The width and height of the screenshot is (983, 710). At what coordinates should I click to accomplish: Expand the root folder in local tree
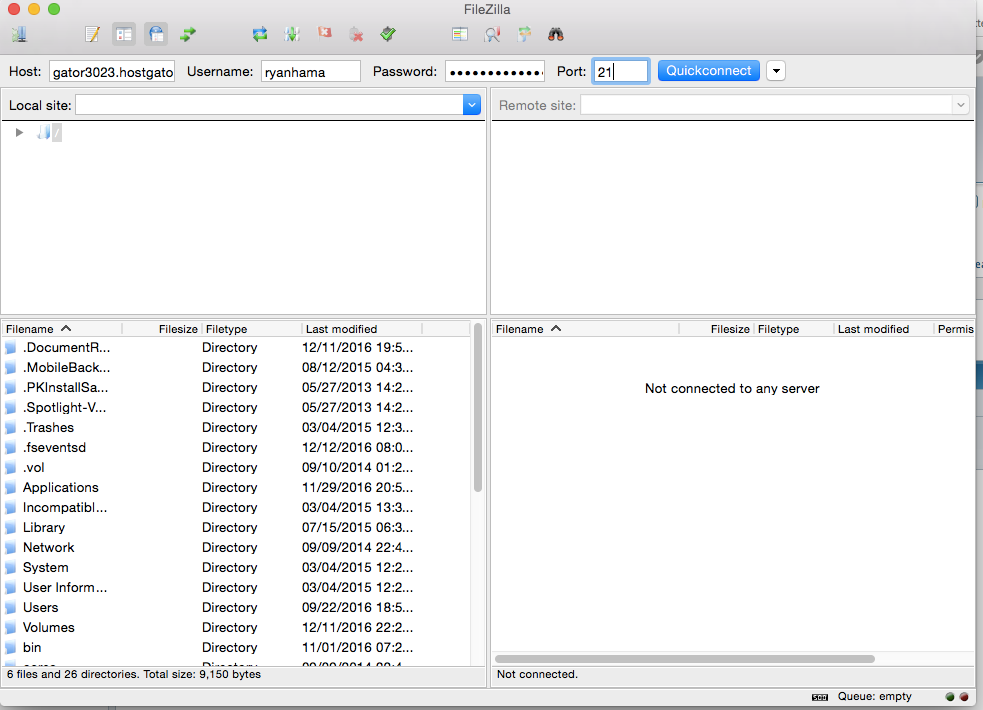(19, 132)
